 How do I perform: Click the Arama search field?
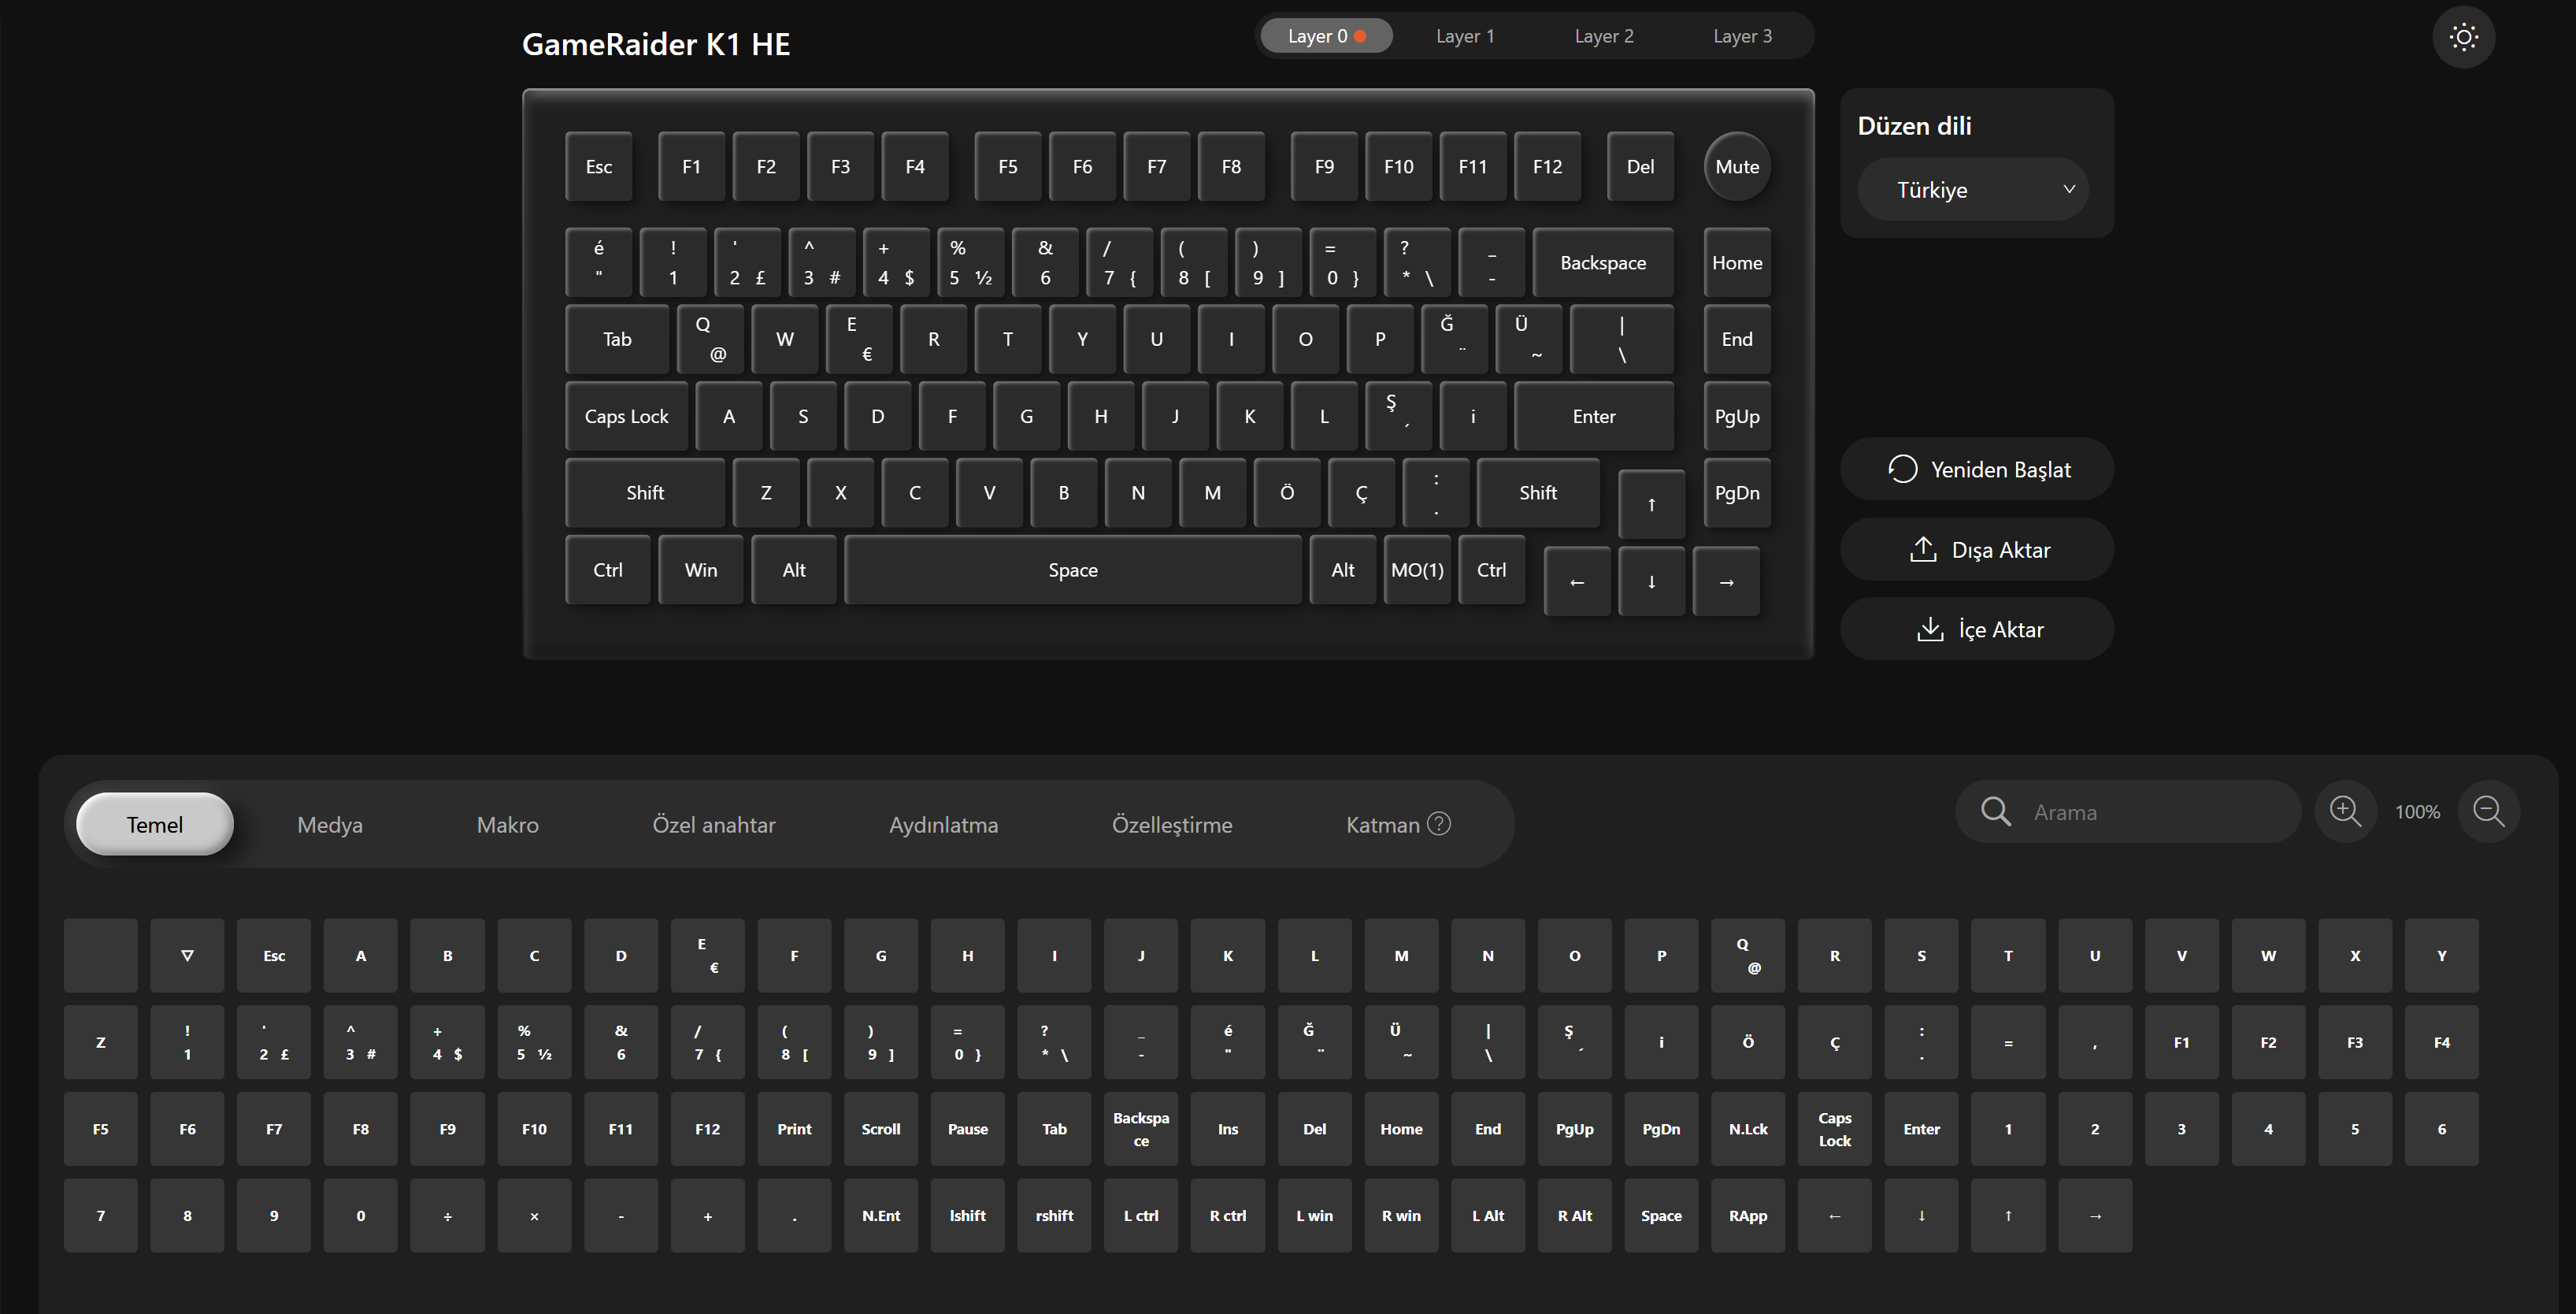pos(2128,811)
